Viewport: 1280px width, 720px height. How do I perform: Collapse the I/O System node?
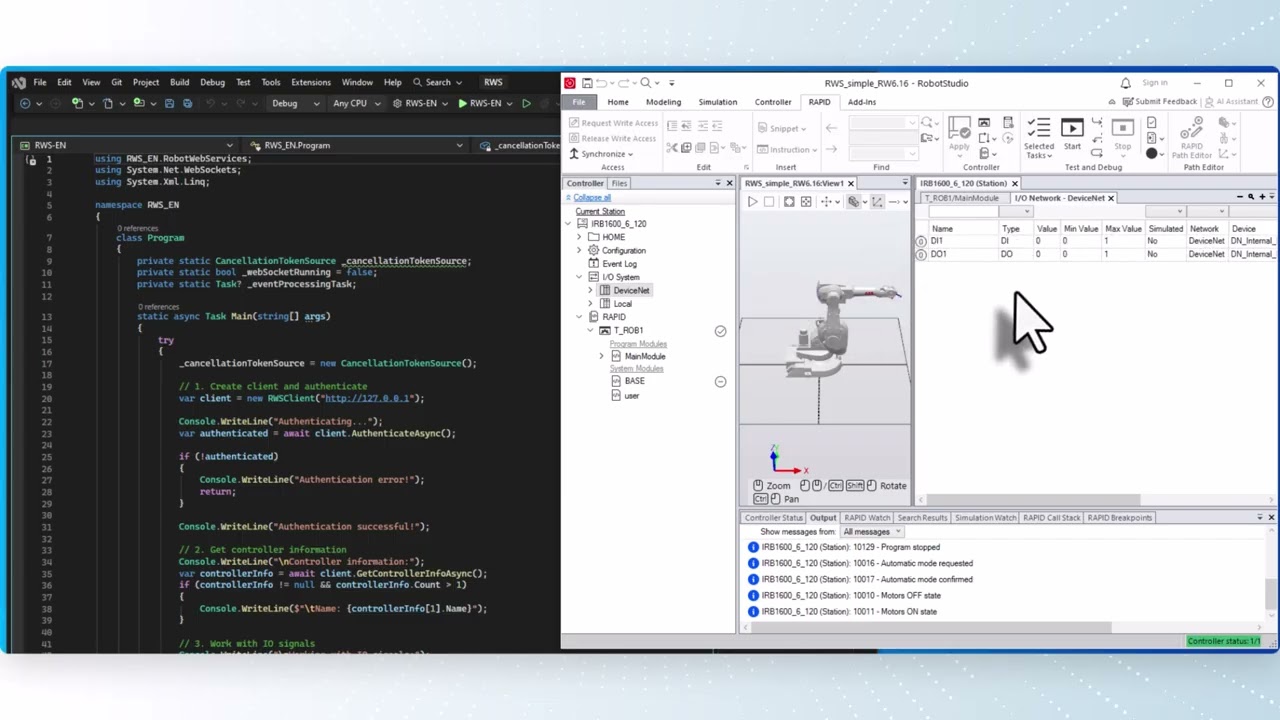pyautogui.click(x=579, y=277)
